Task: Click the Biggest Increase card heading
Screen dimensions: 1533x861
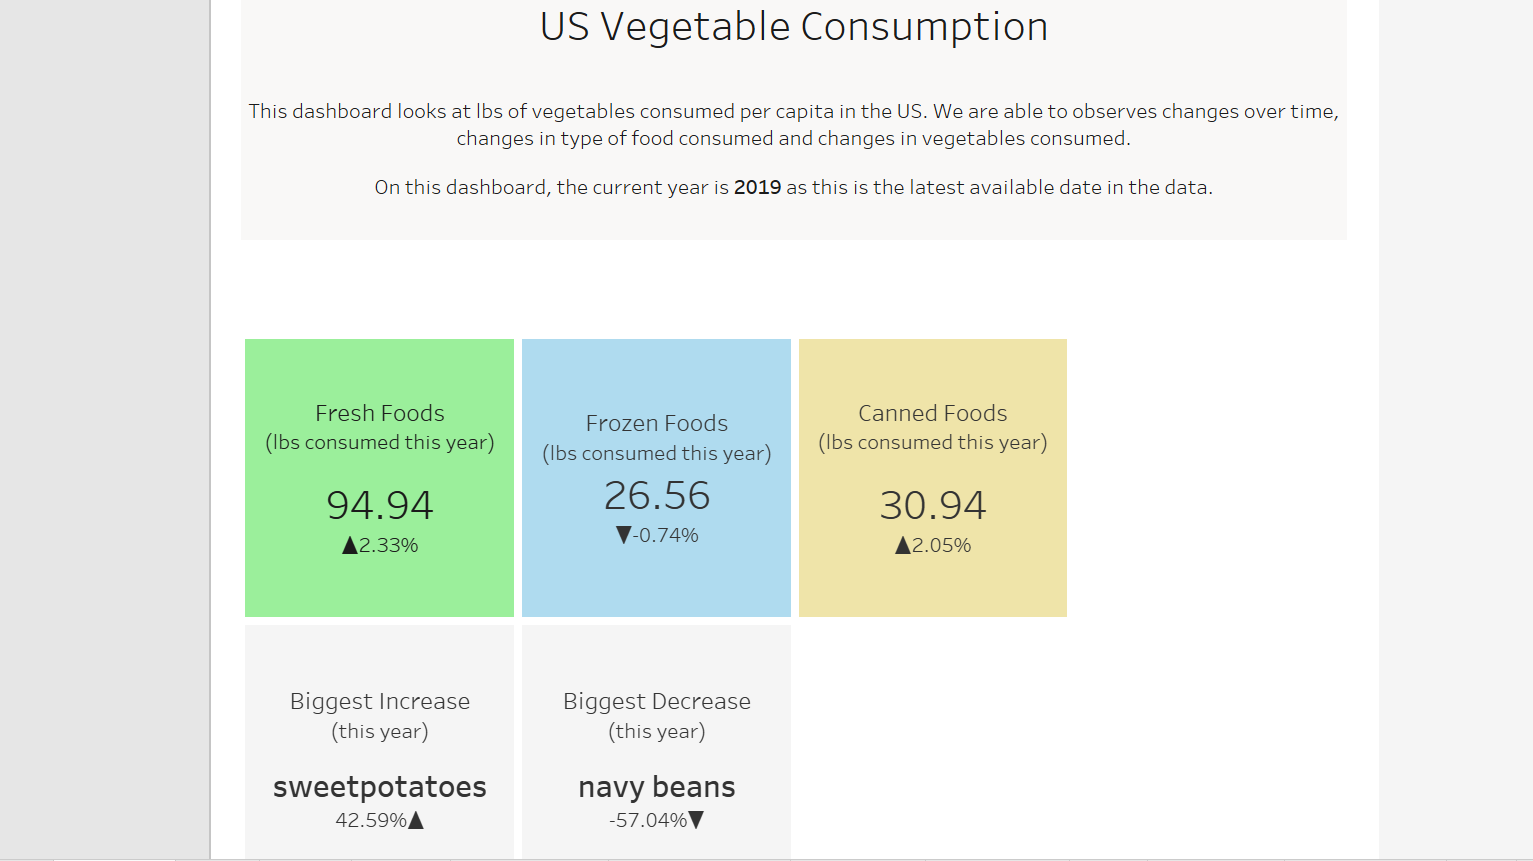Action: point(380,702)
